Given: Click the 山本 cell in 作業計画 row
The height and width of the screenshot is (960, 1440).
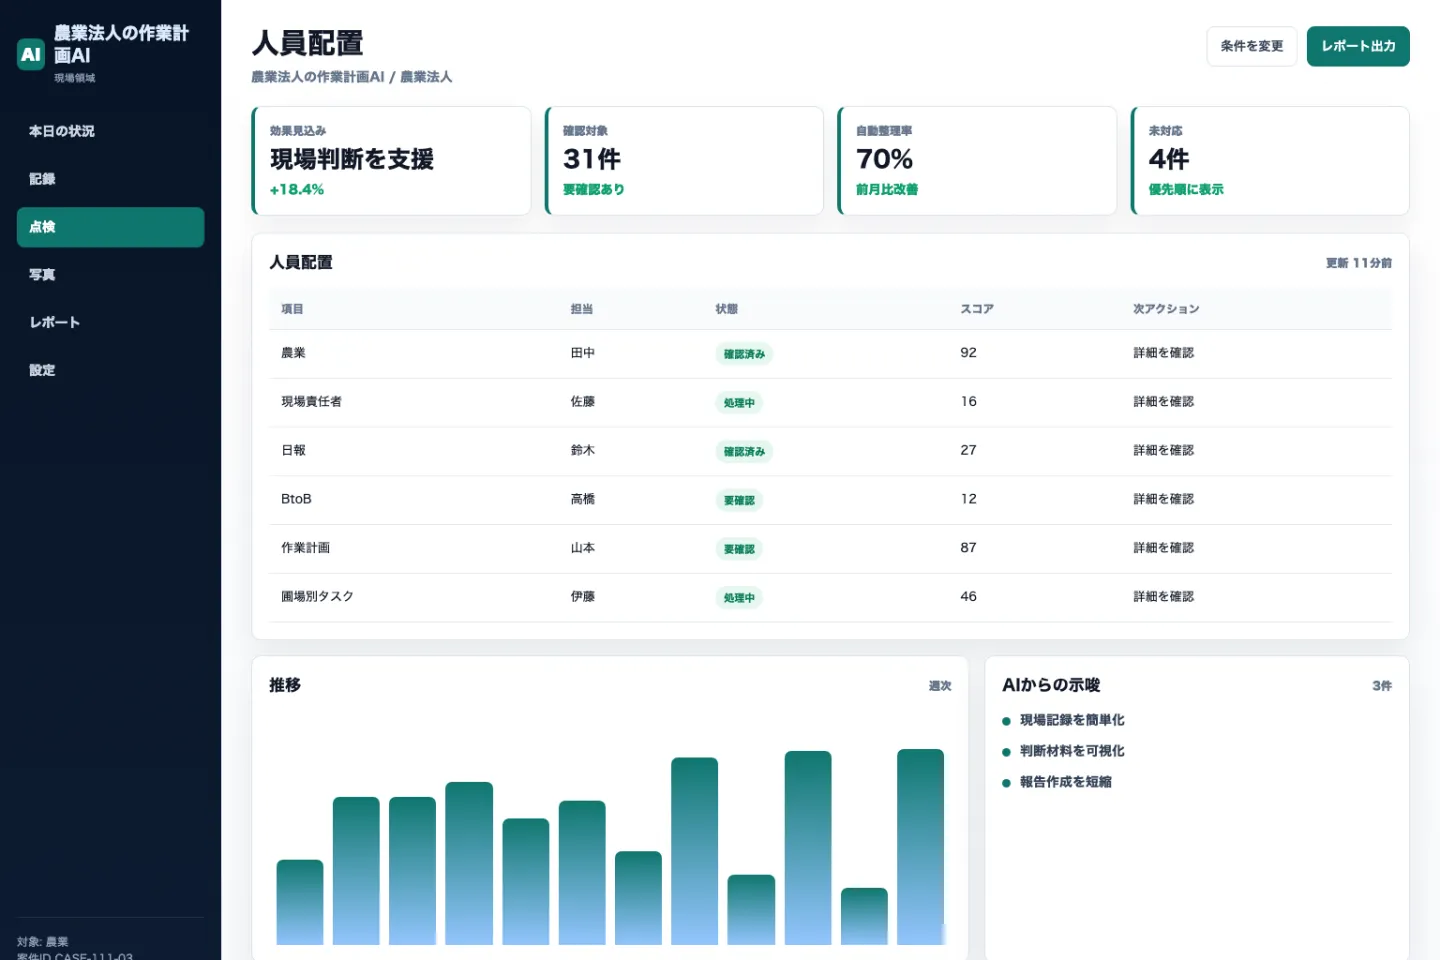Looking at the screenshot, I should (583, 548).
